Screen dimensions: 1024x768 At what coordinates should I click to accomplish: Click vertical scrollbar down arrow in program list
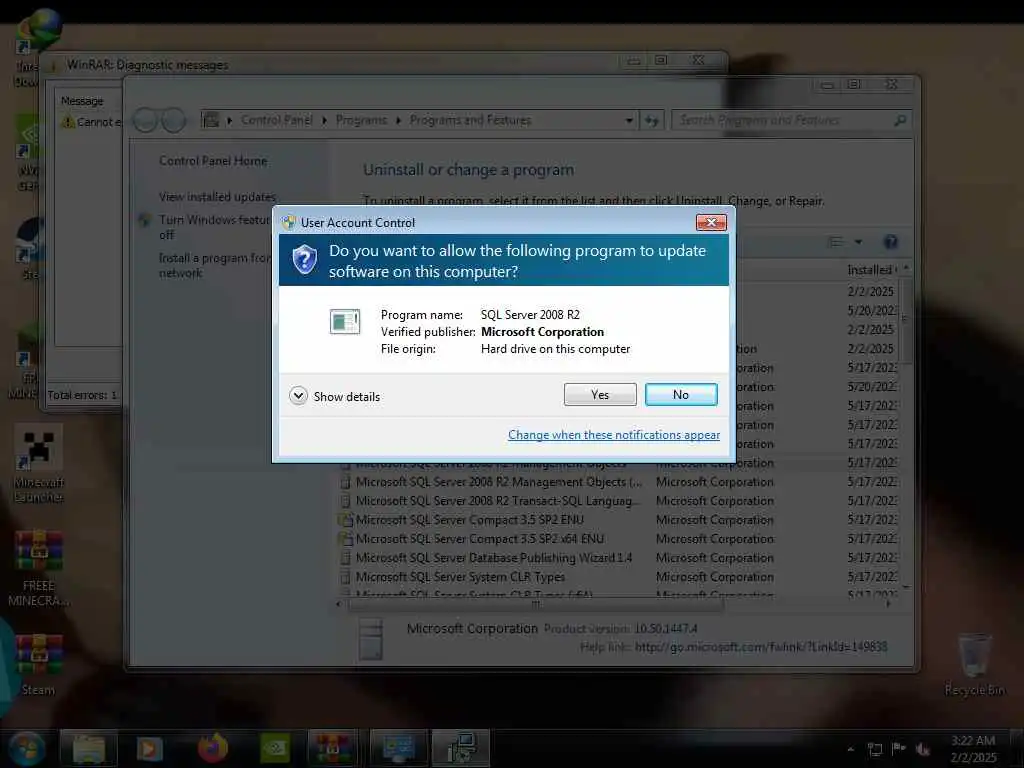point(906,588)
